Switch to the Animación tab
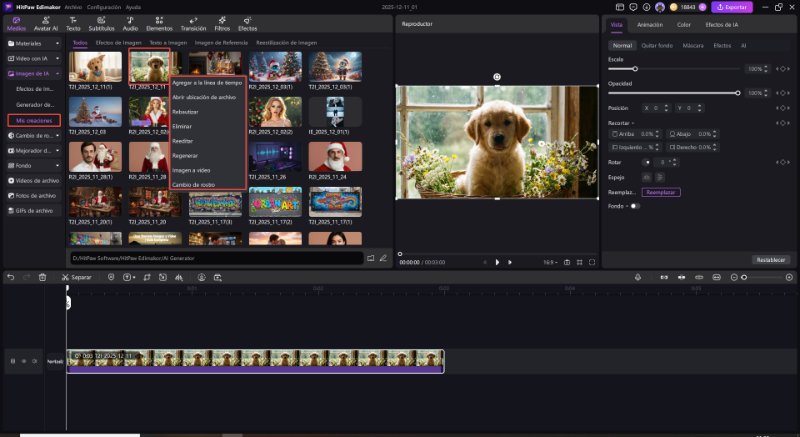 [649, 24]
